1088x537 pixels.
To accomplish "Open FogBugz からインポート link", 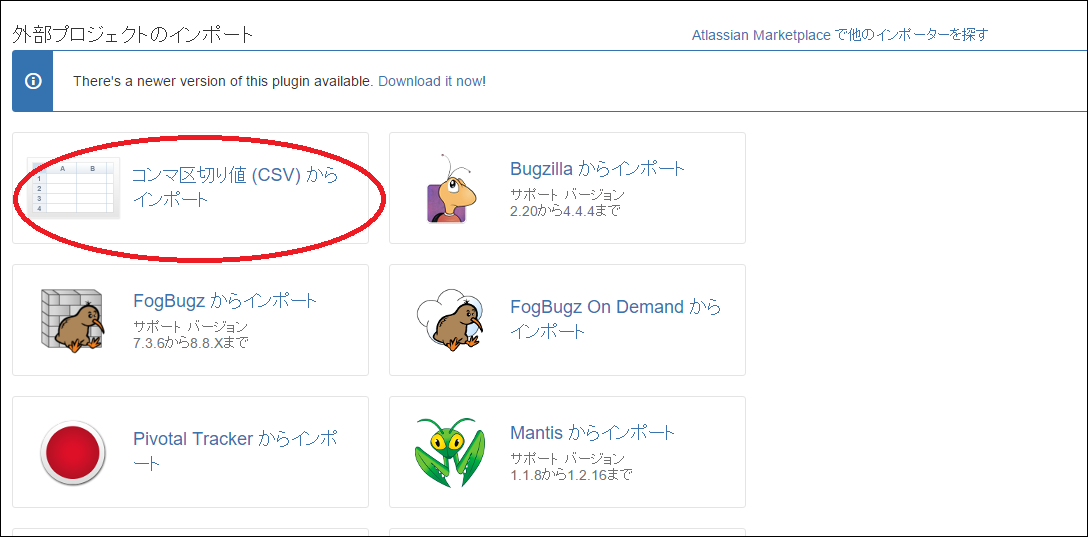I will coord(225,301).
